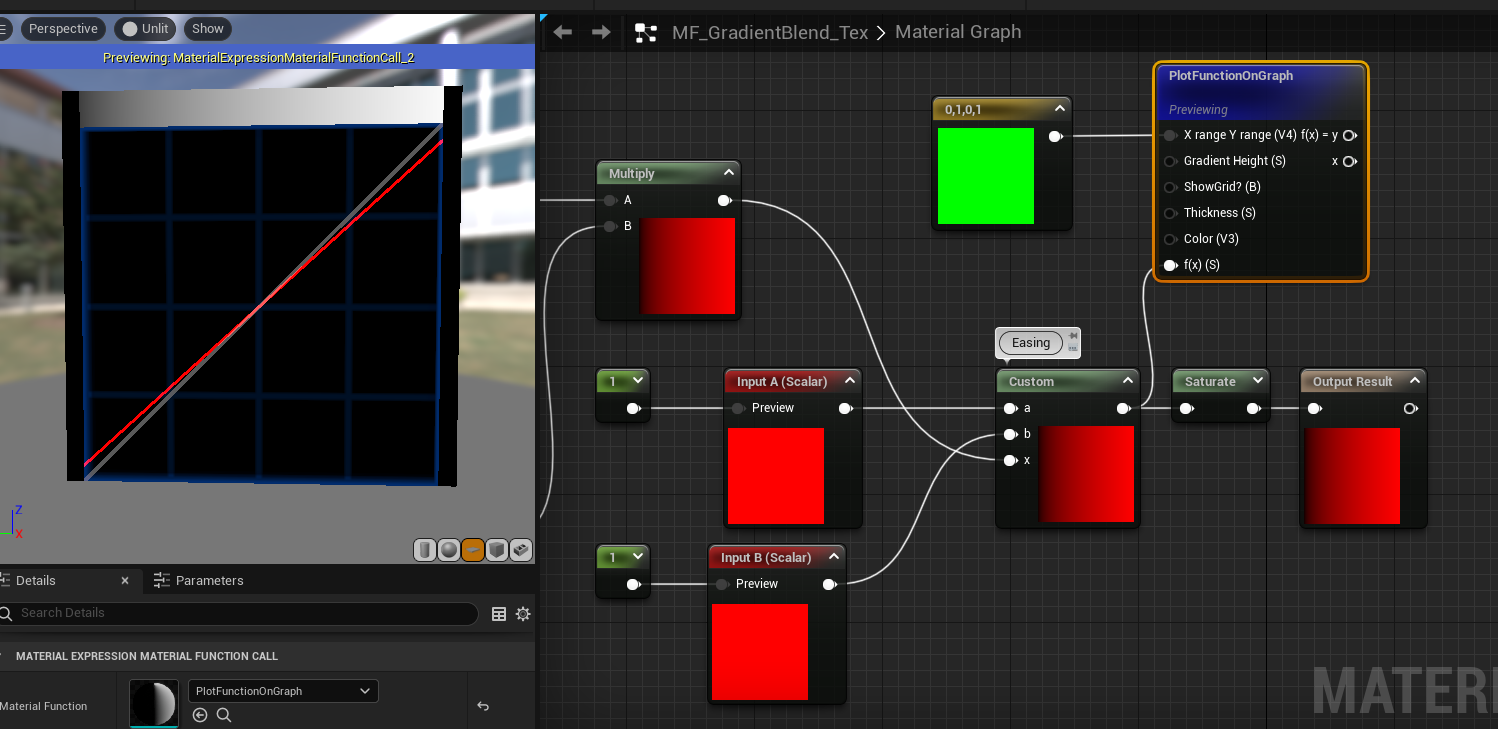Select the cylinder preview mesh icon

(425, 550)
